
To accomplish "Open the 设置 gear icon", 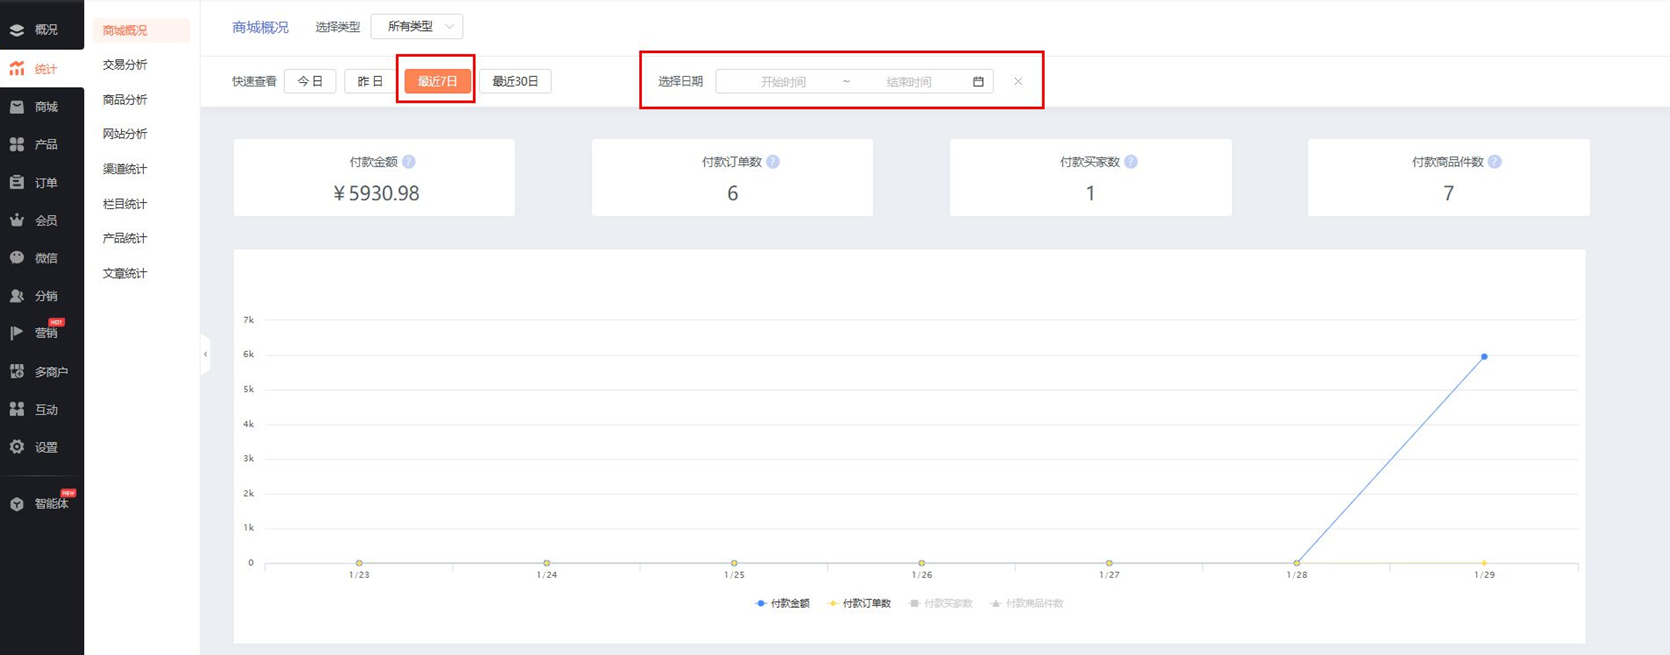I will tap(17, 447).
